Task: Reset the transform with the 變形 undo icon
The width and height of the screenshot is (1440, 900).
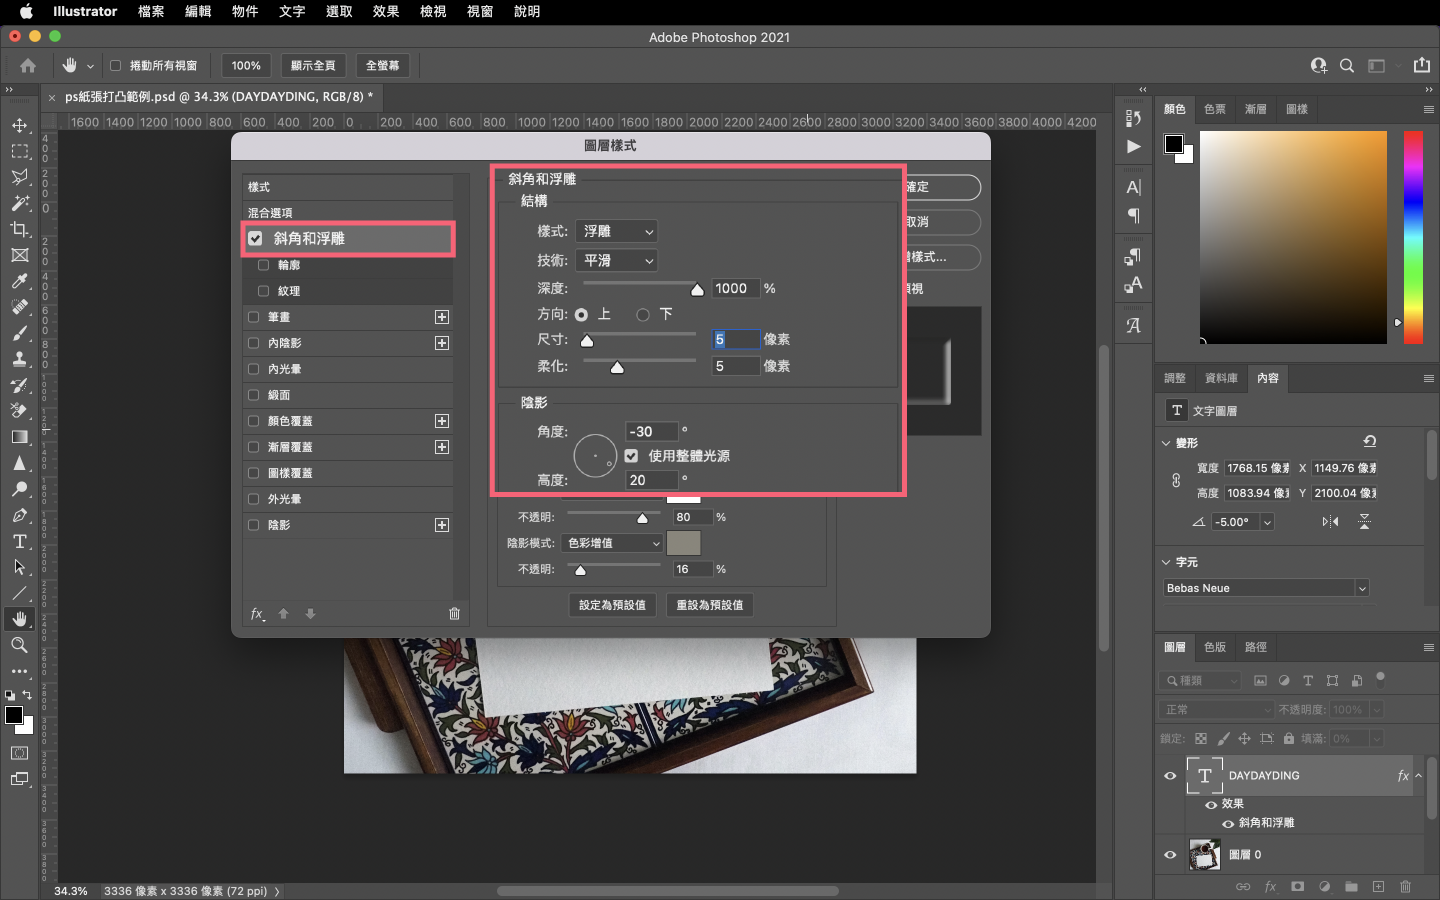Action: pos(1370,441)
